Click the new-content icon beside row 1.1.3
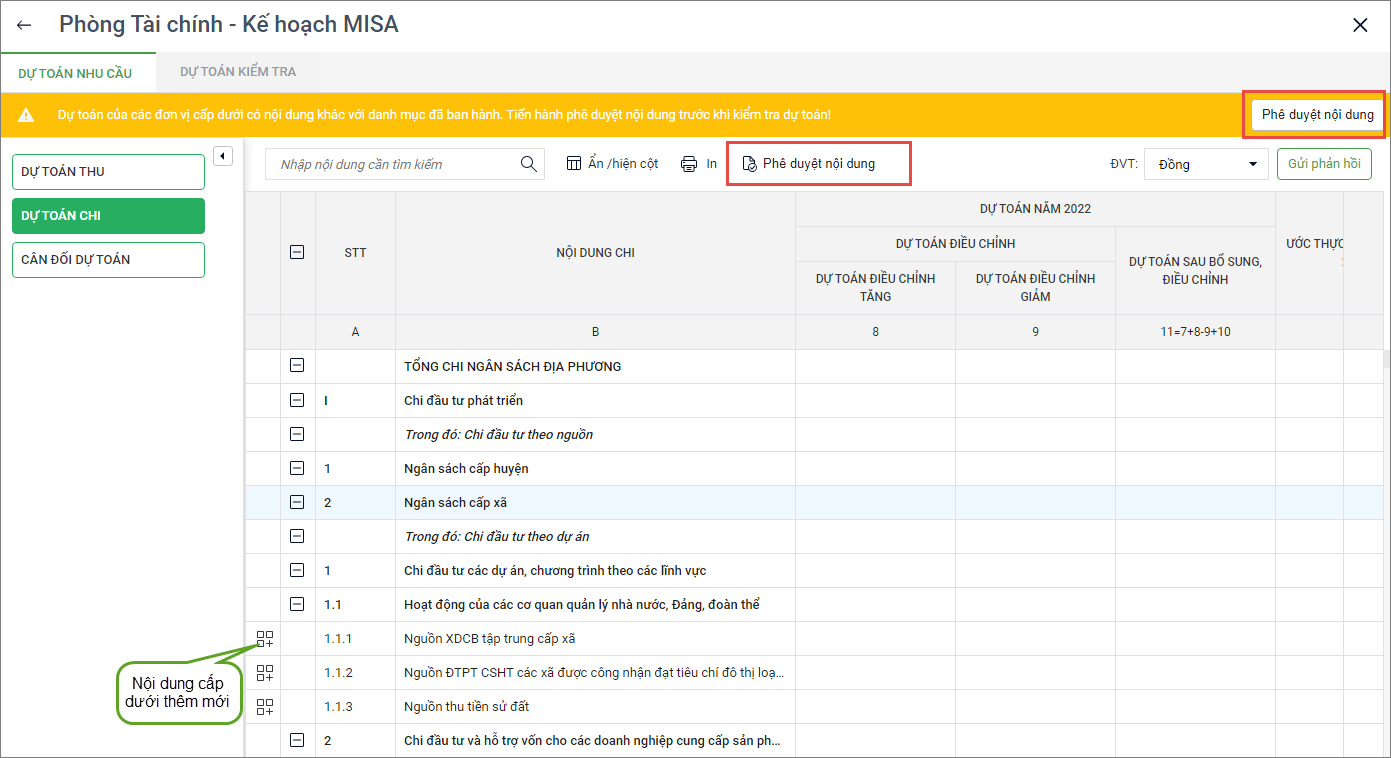The height and width of the screenshot is (758, 1391). click(x=265, y=707)
